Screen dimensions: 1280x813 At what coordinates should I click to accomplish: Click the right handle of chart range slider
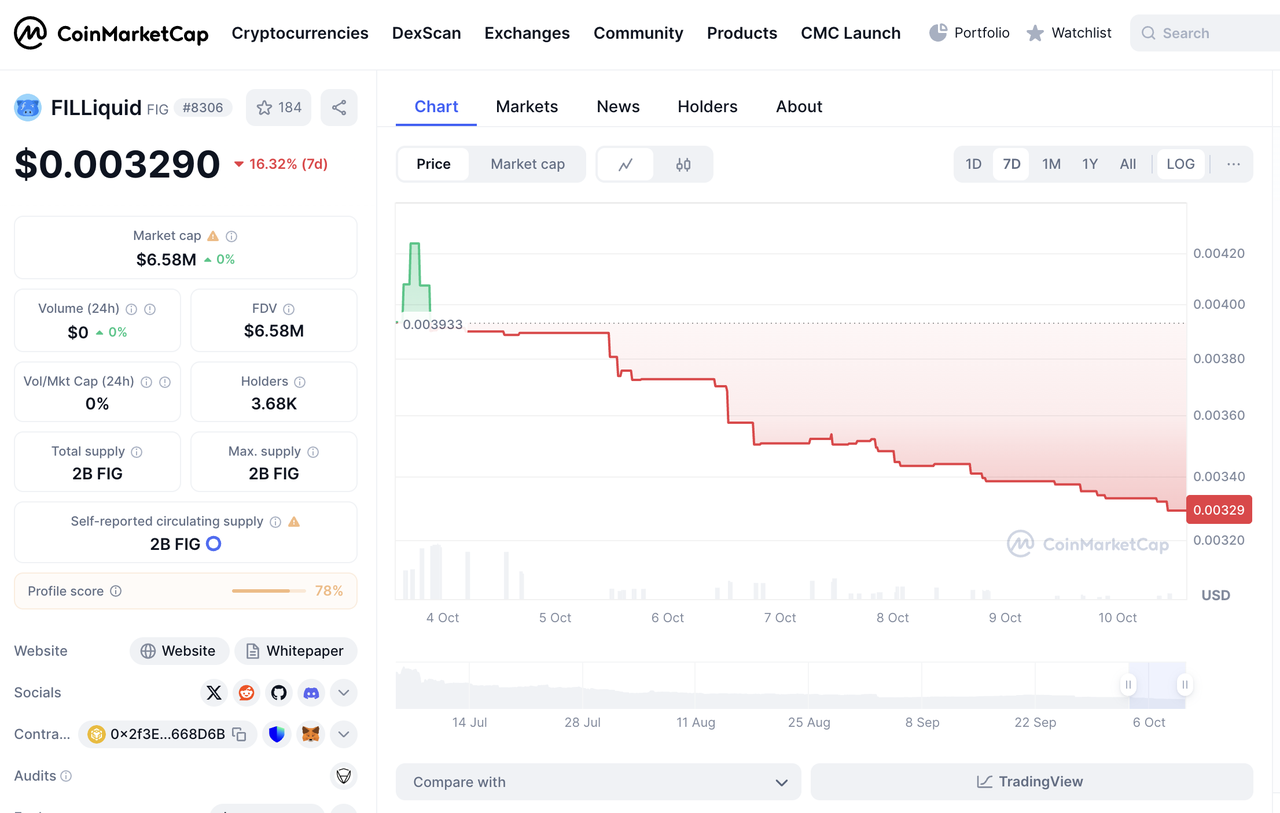click(x=1185, y=685)
